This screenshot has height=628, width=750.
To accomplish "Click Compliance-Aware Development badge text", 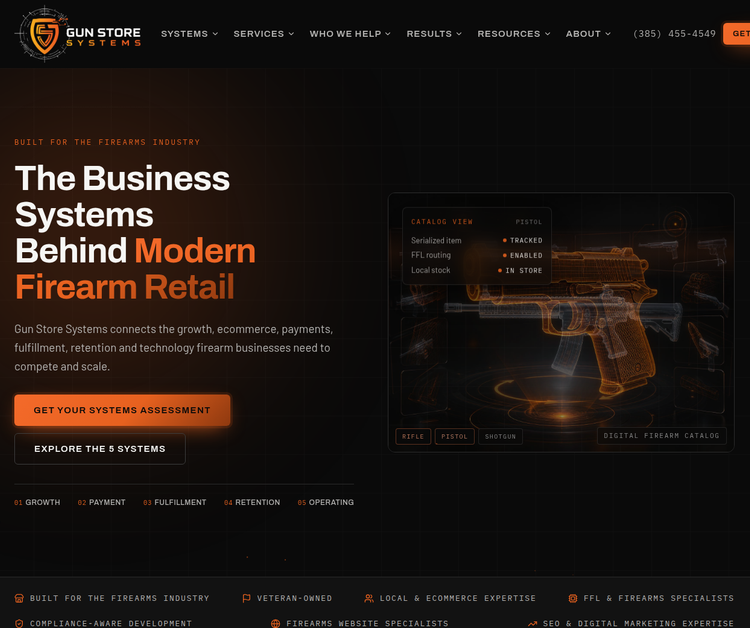I will [x=110, y=624].
